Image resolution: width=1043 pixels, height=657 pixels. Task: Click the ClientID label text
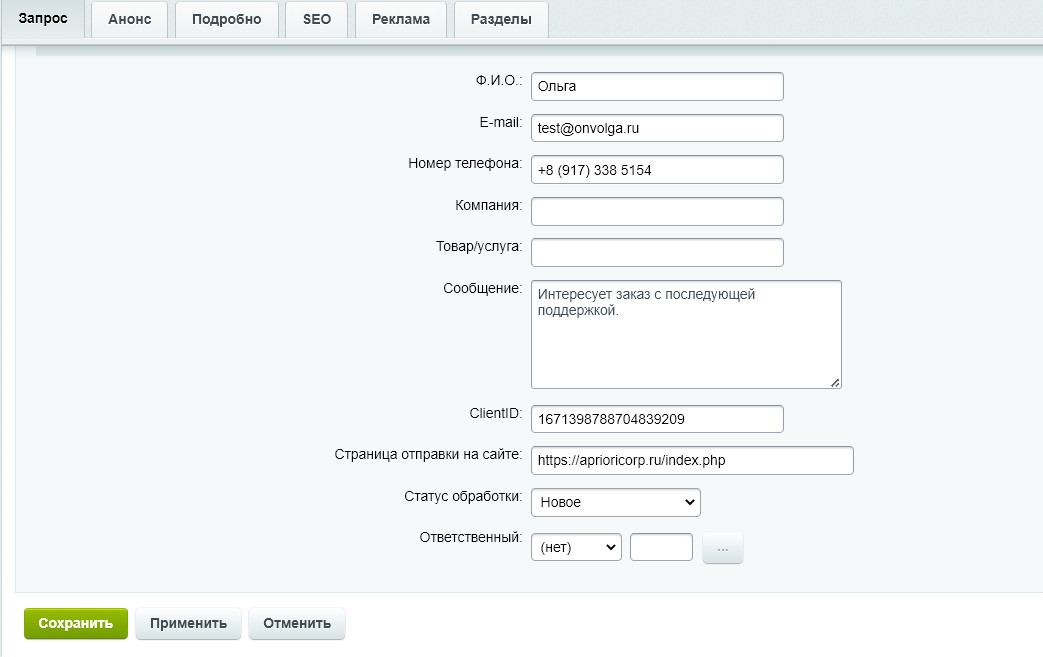(x=496, y=414)
